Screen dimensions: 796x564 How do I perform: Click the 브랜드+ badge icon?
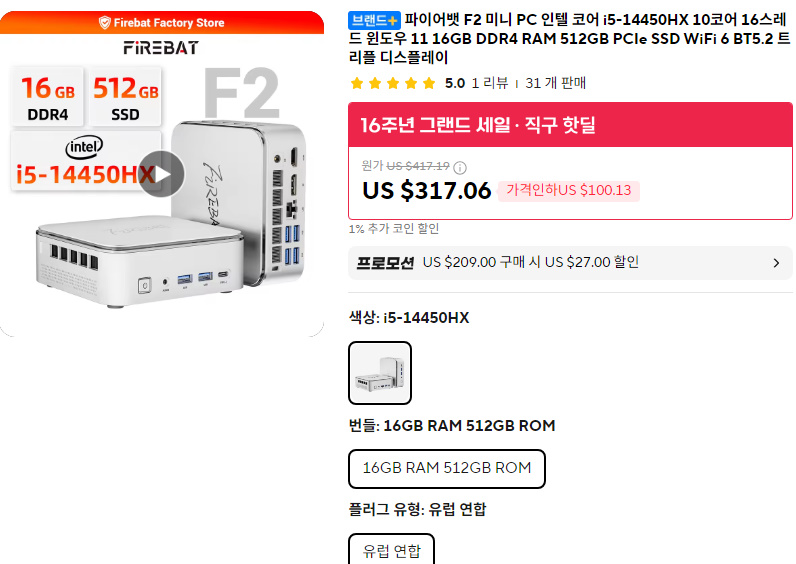374,20
